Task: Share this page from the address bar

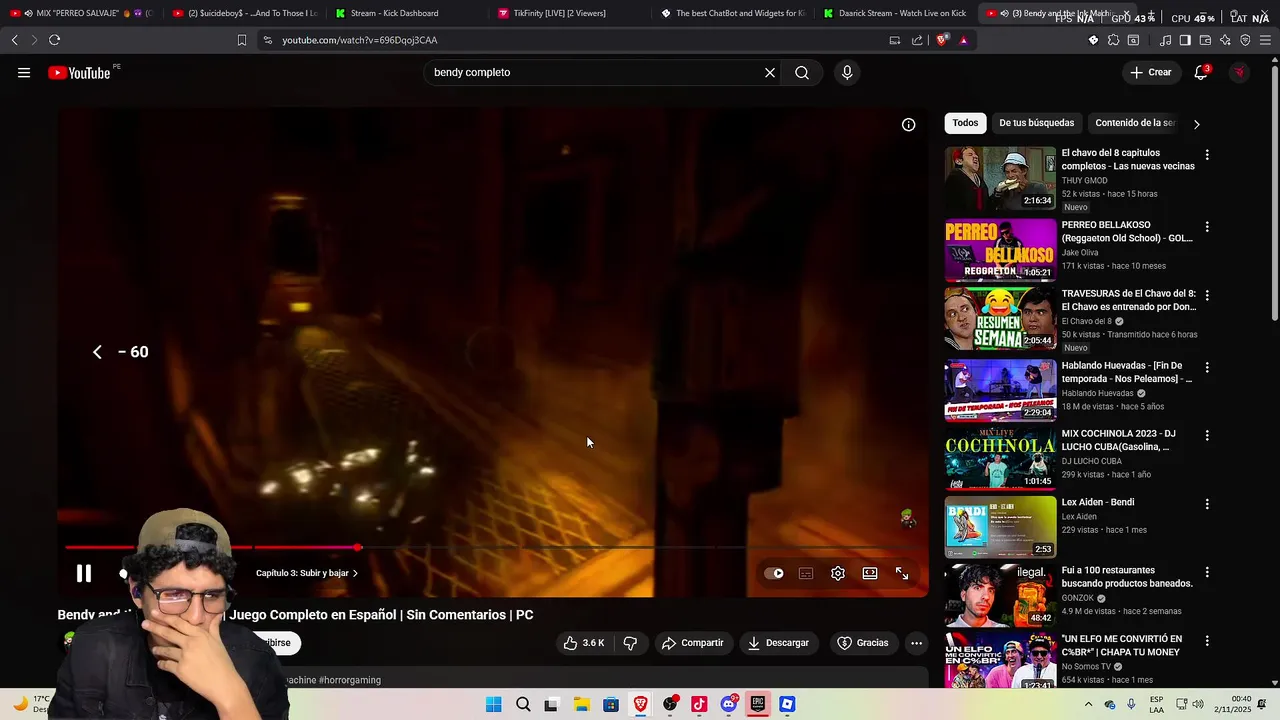Action: click(917, 40)
